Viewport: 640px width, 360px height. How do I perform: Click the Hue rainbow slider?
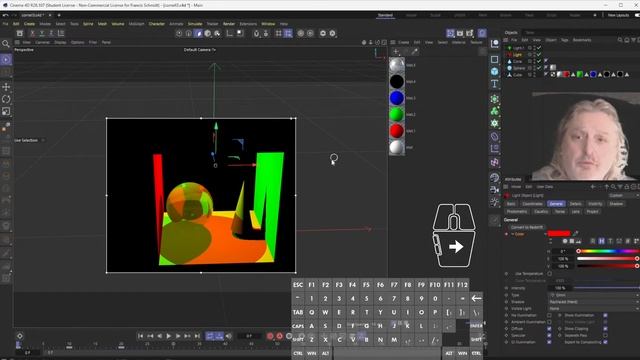(x=608, y=251)
